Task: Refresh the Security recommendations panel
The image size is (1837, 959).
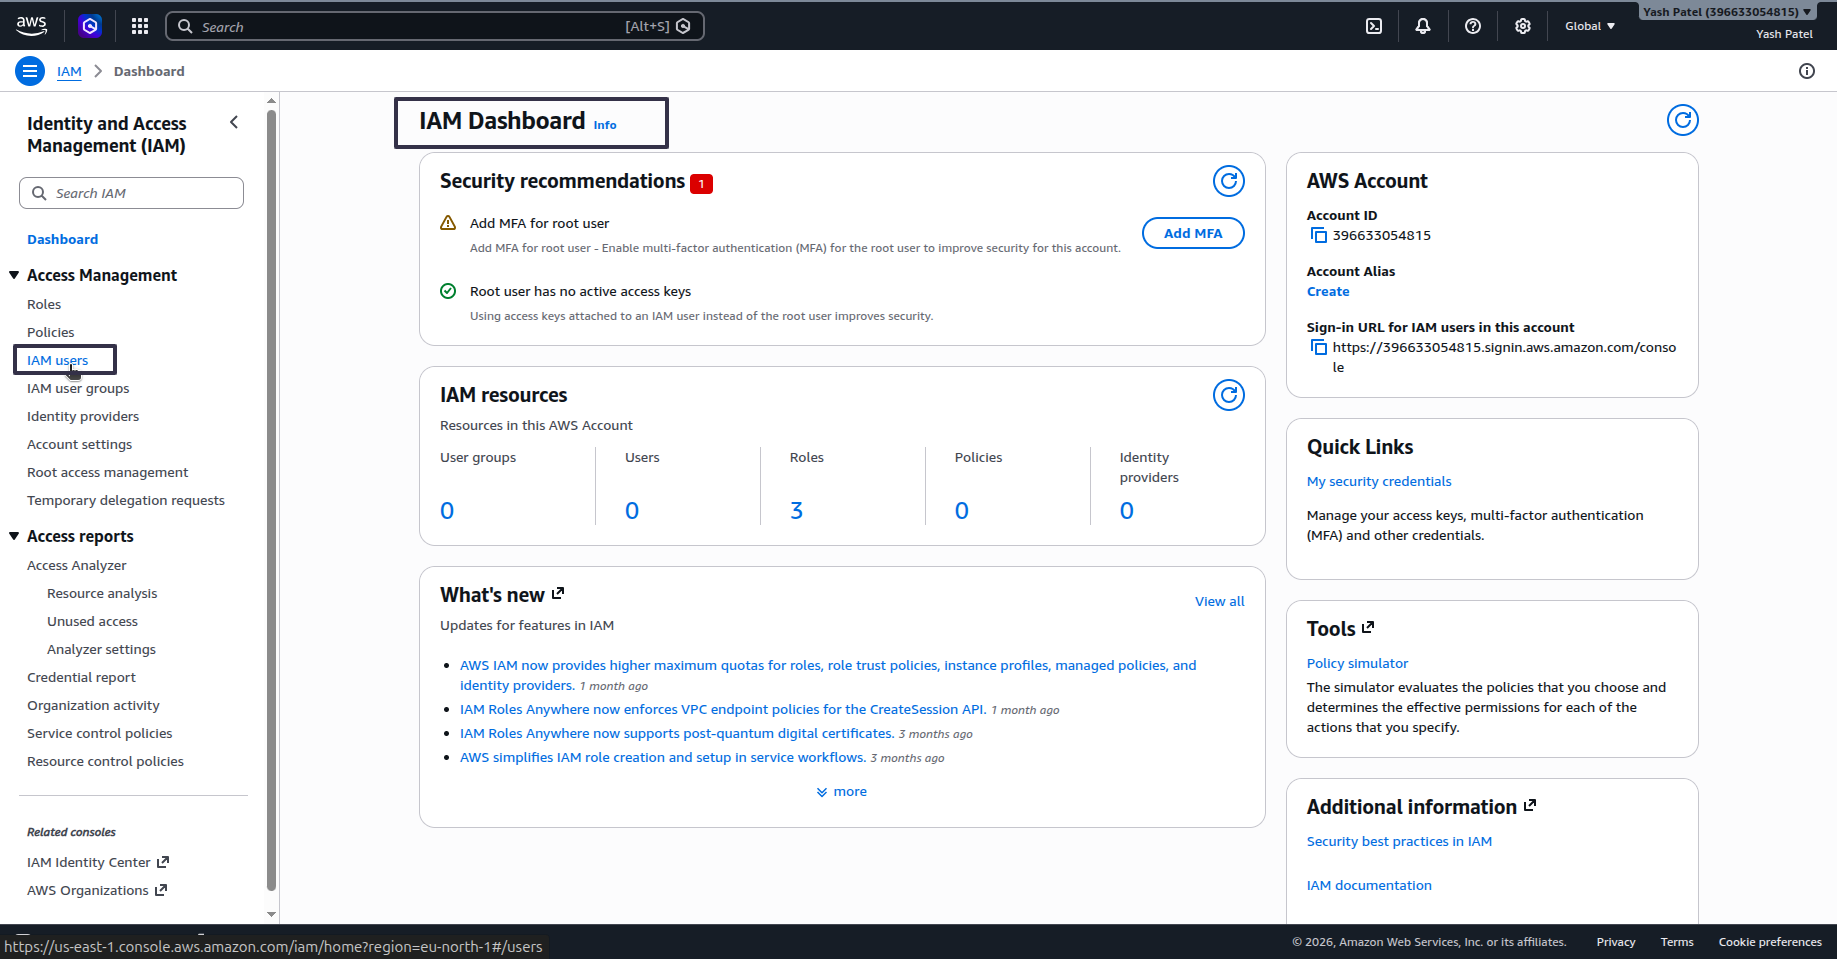Action: click(x=1229, y=181)
